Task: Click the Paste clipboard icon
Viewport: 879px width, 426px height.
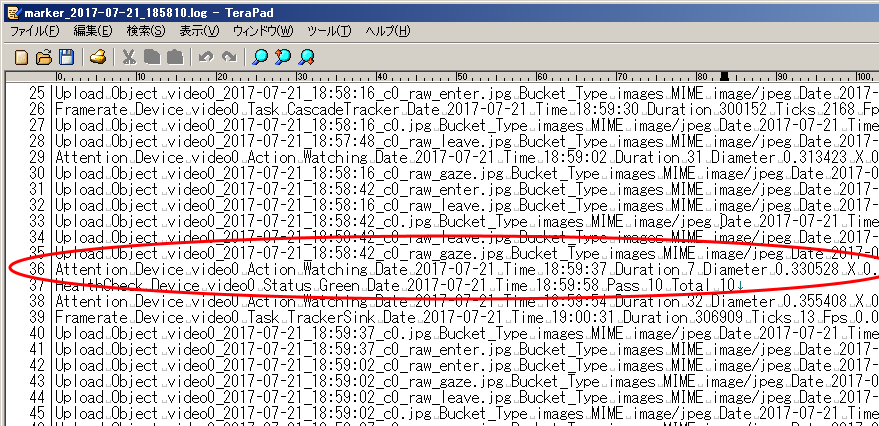Action: (175, 57)
